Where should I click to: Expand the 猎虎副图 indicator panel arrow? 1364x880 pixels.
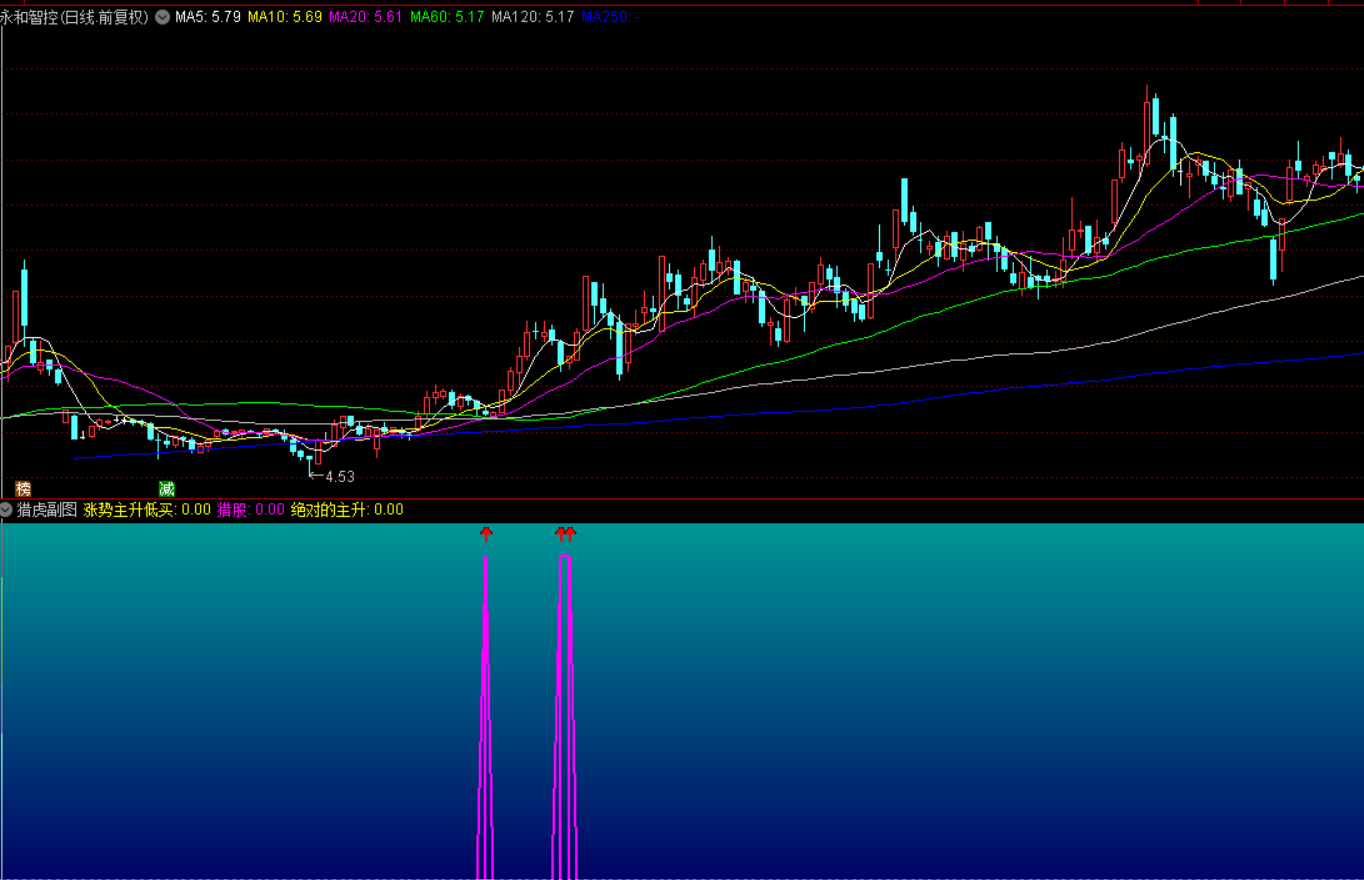(7, 509)
